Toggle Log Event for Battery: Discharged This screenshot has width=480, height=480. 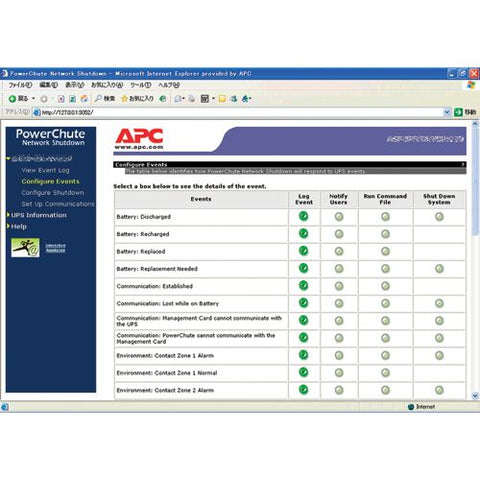303,216
